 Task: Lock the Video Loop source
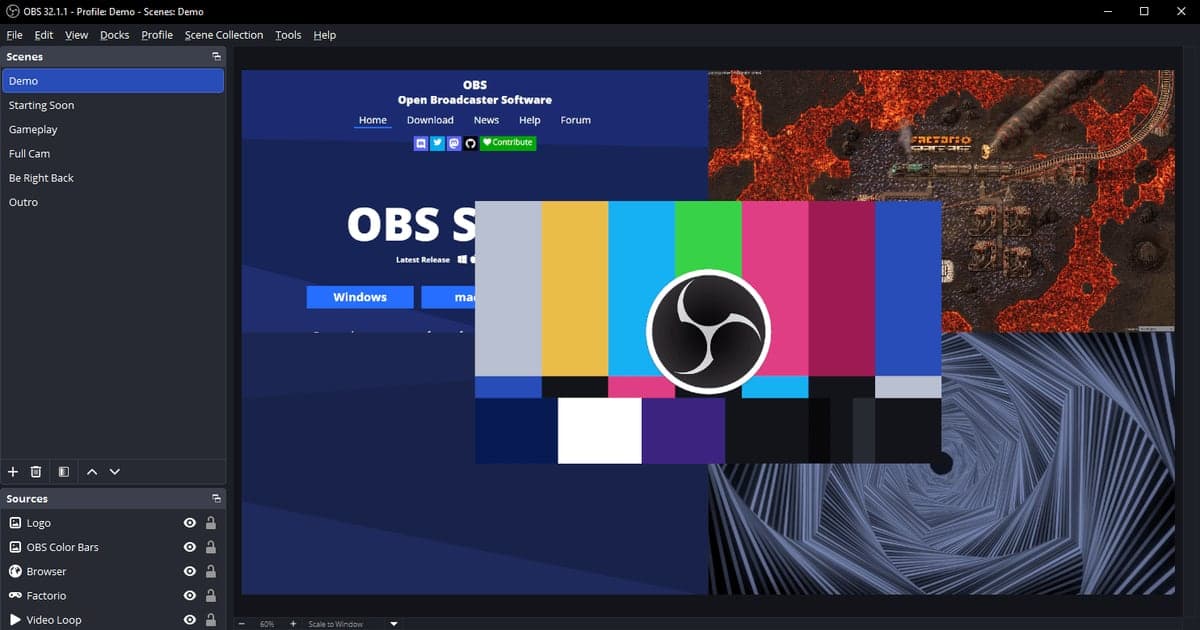click(x=211, y=620)
